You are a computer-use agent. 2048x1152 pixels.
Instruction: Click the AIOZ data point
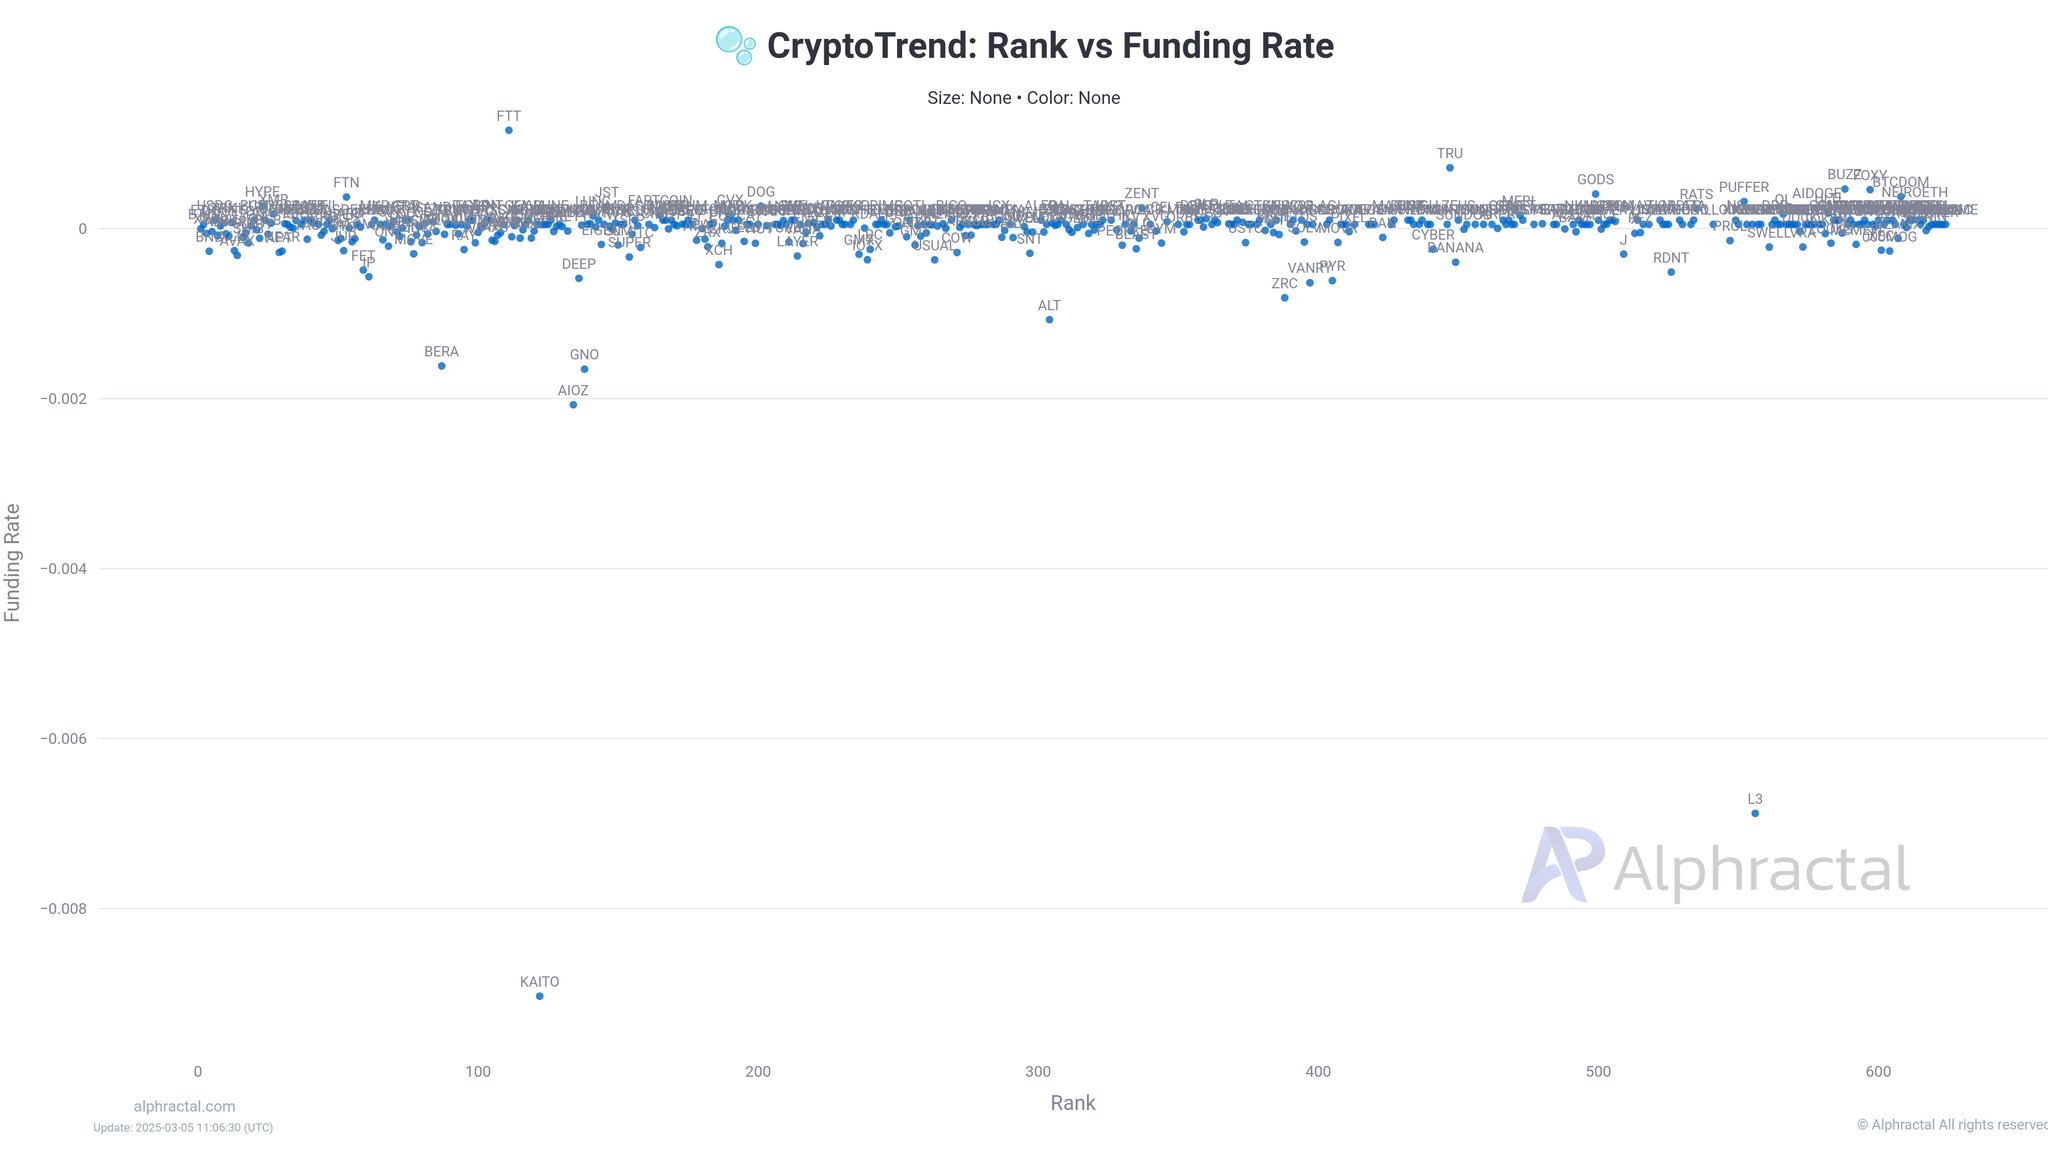[x=573, y=405]
